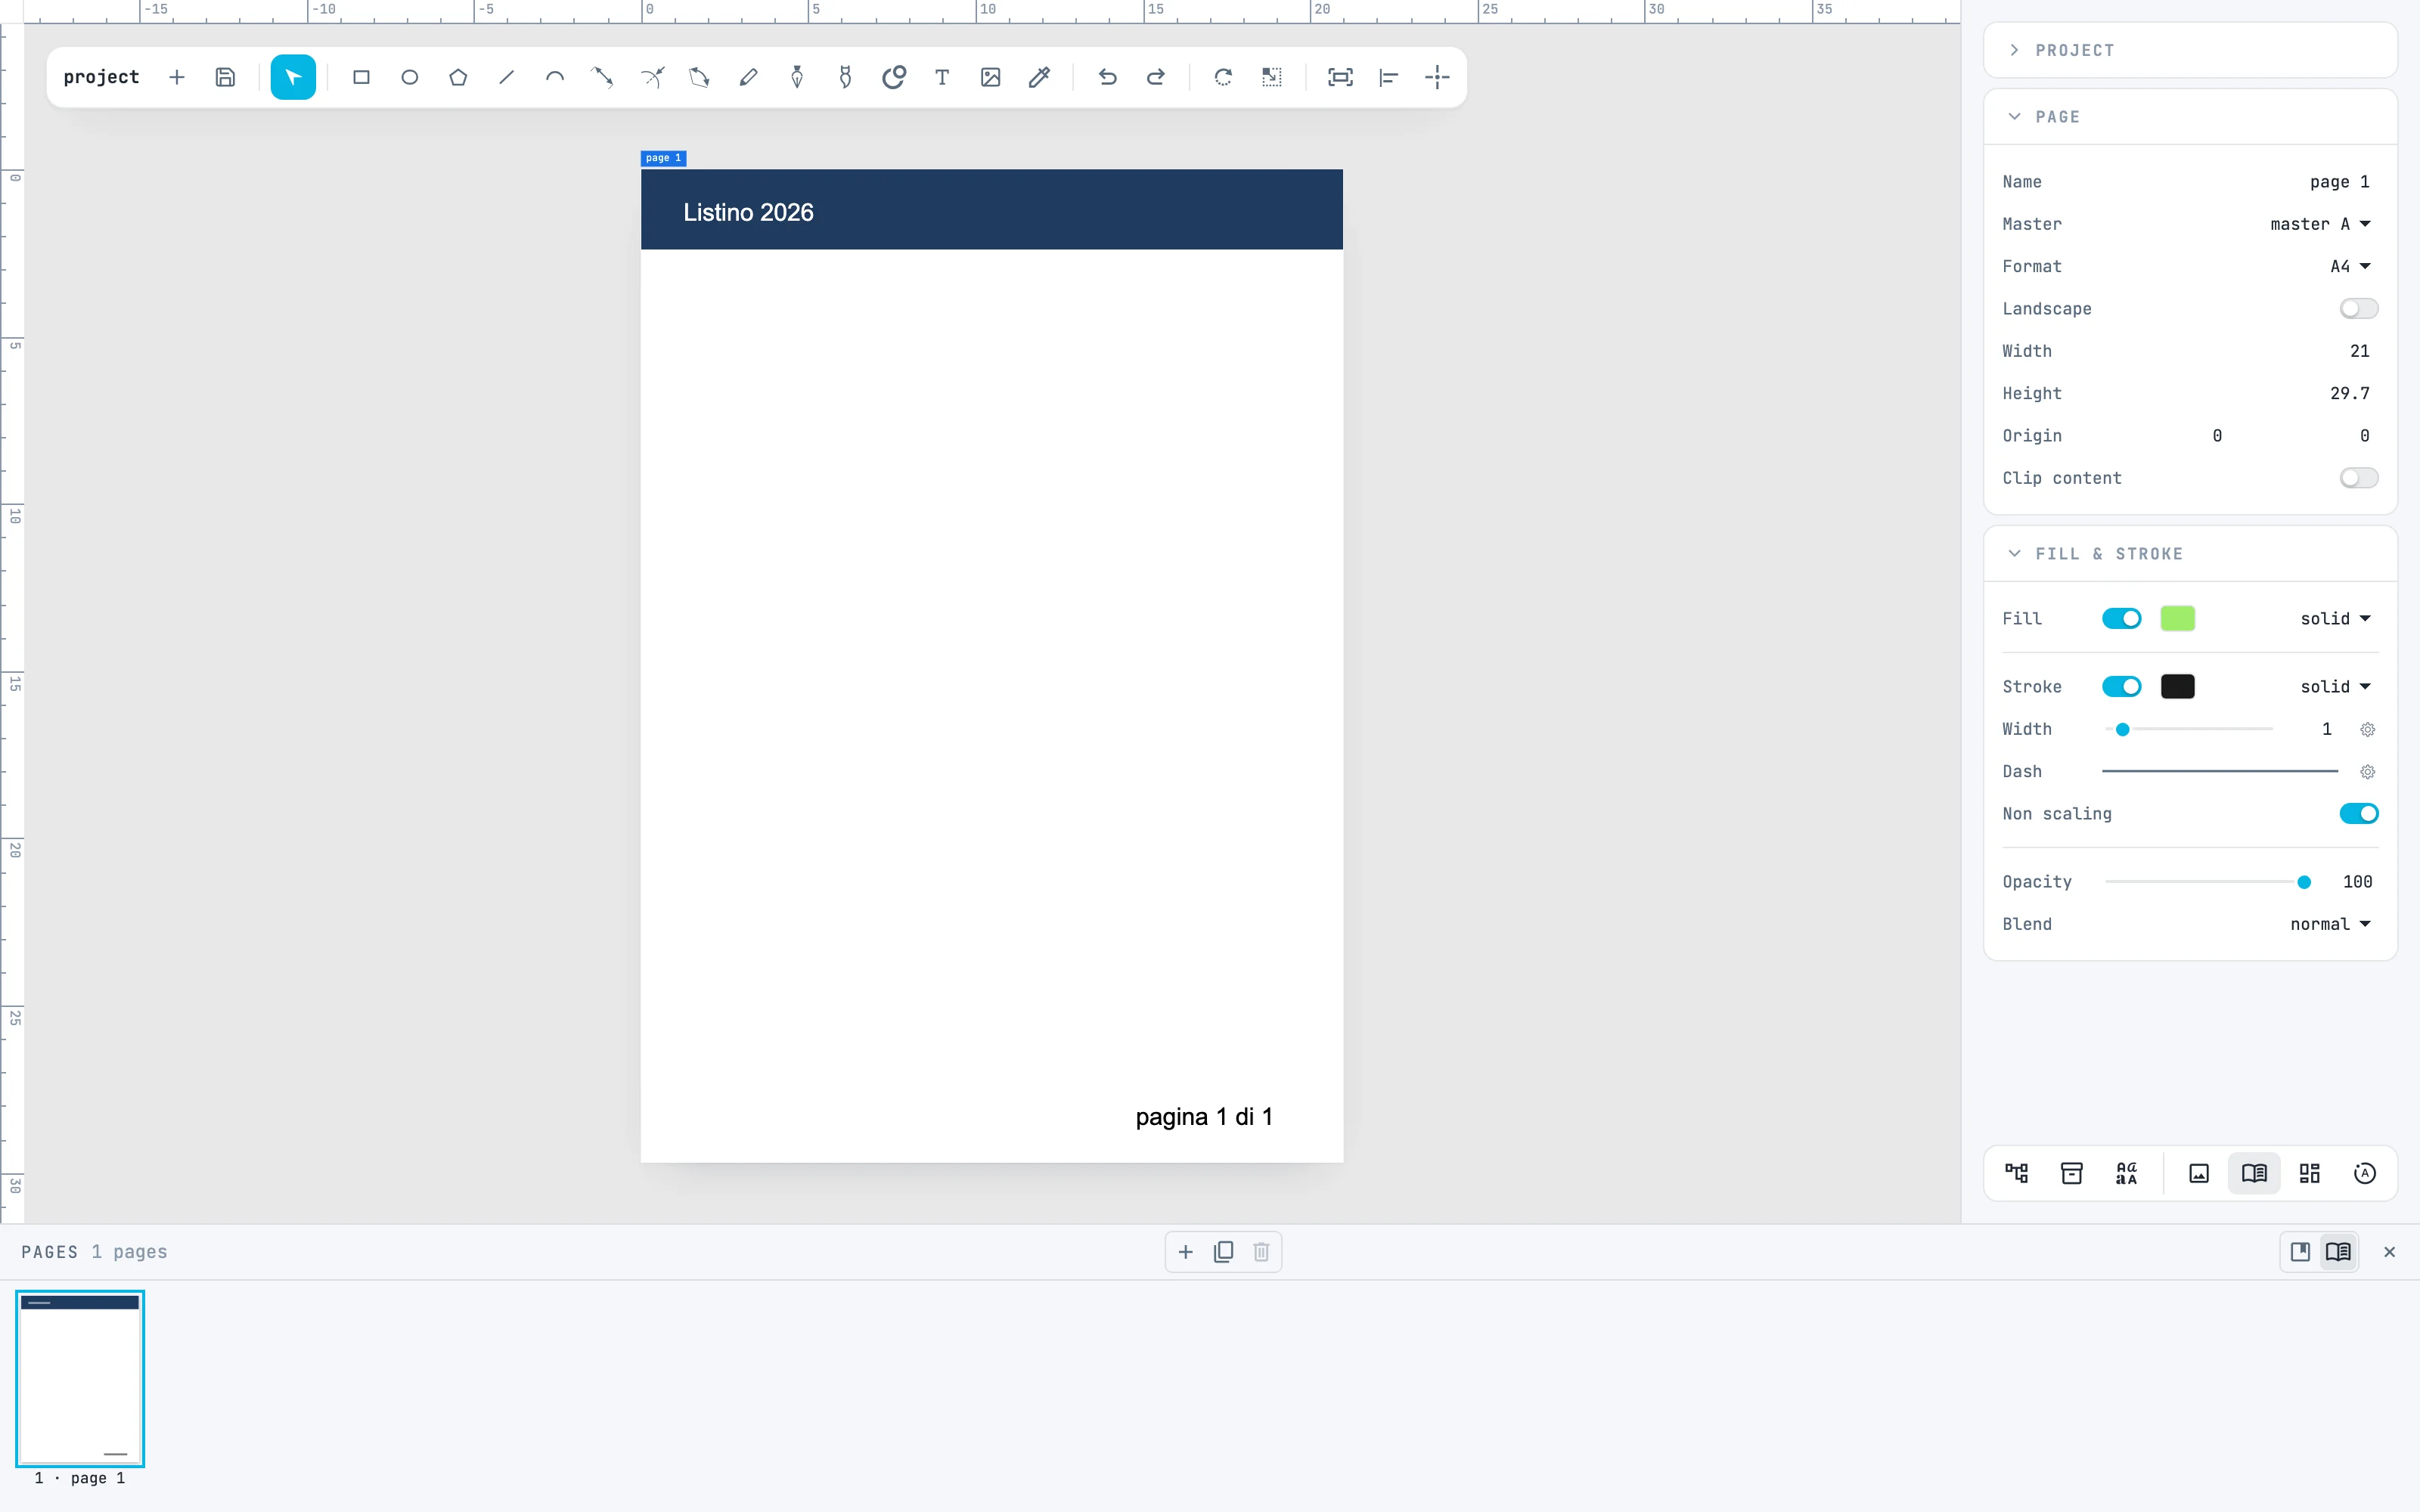Select the color picker eyedropper tool

1039,77
